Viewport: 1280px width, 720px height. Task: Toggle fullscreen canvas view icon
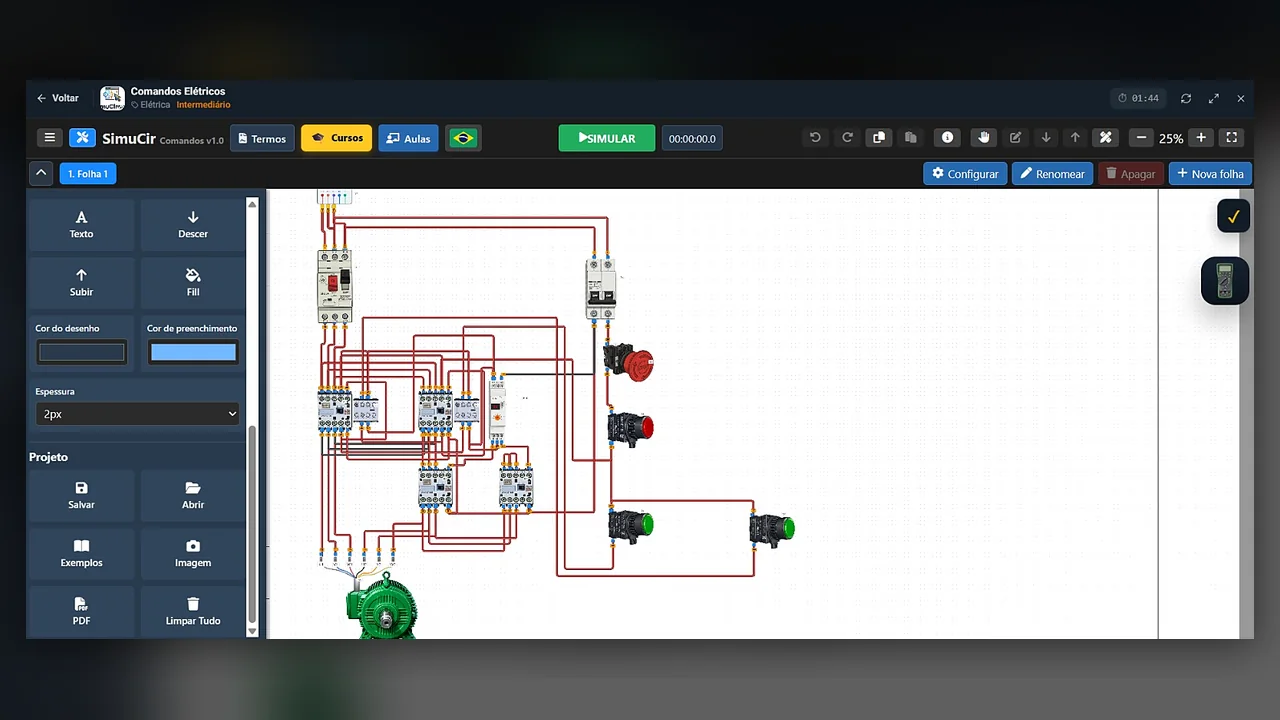1232,138
